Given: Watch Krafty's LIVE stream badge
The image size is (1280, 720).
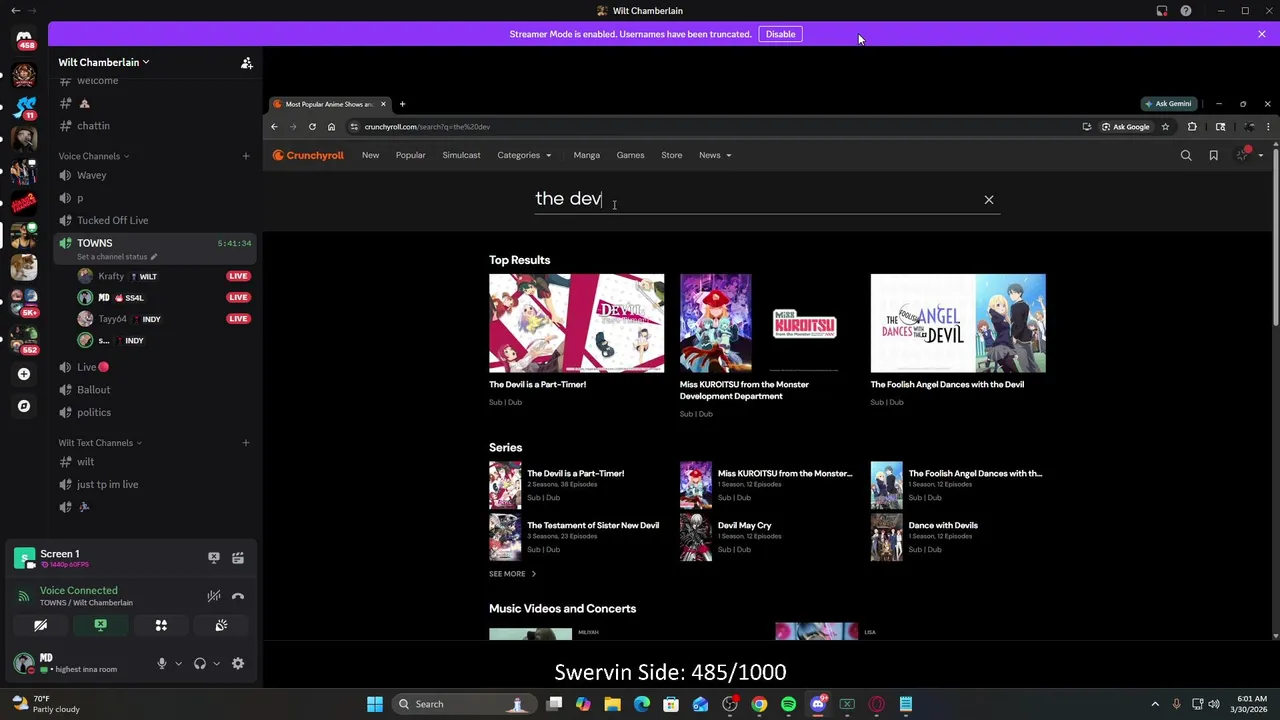Looking at the screenshot, I should (x=238, y=276).
